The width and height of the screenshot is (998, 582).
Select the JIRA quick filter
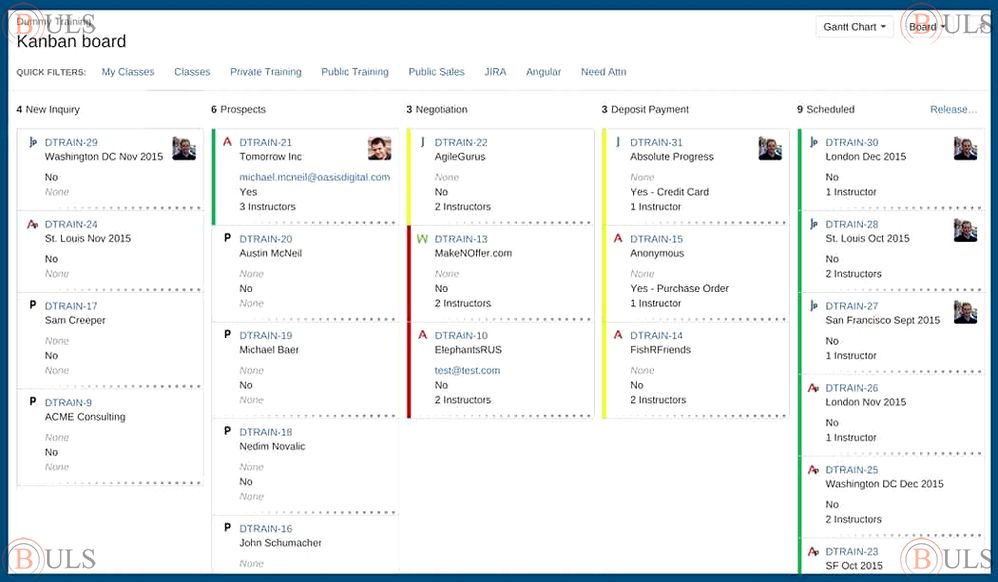[495, 72]
